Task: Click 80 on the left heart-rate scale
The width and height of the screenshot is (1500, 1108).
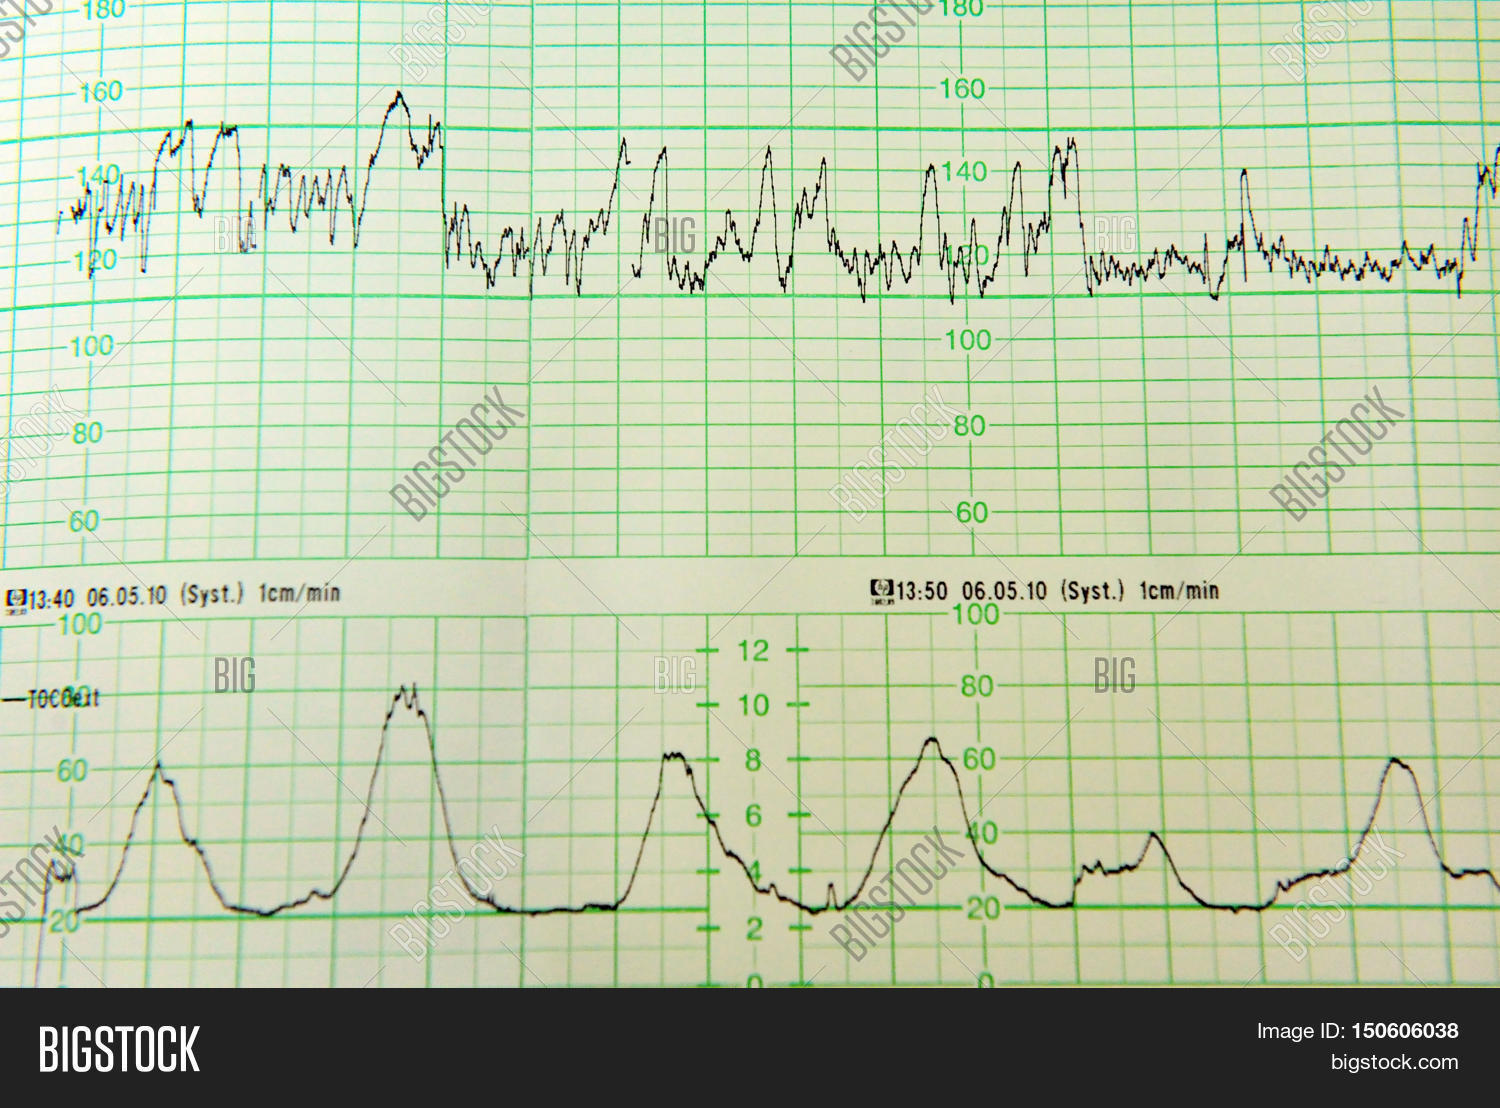Action: click(86, 433)
